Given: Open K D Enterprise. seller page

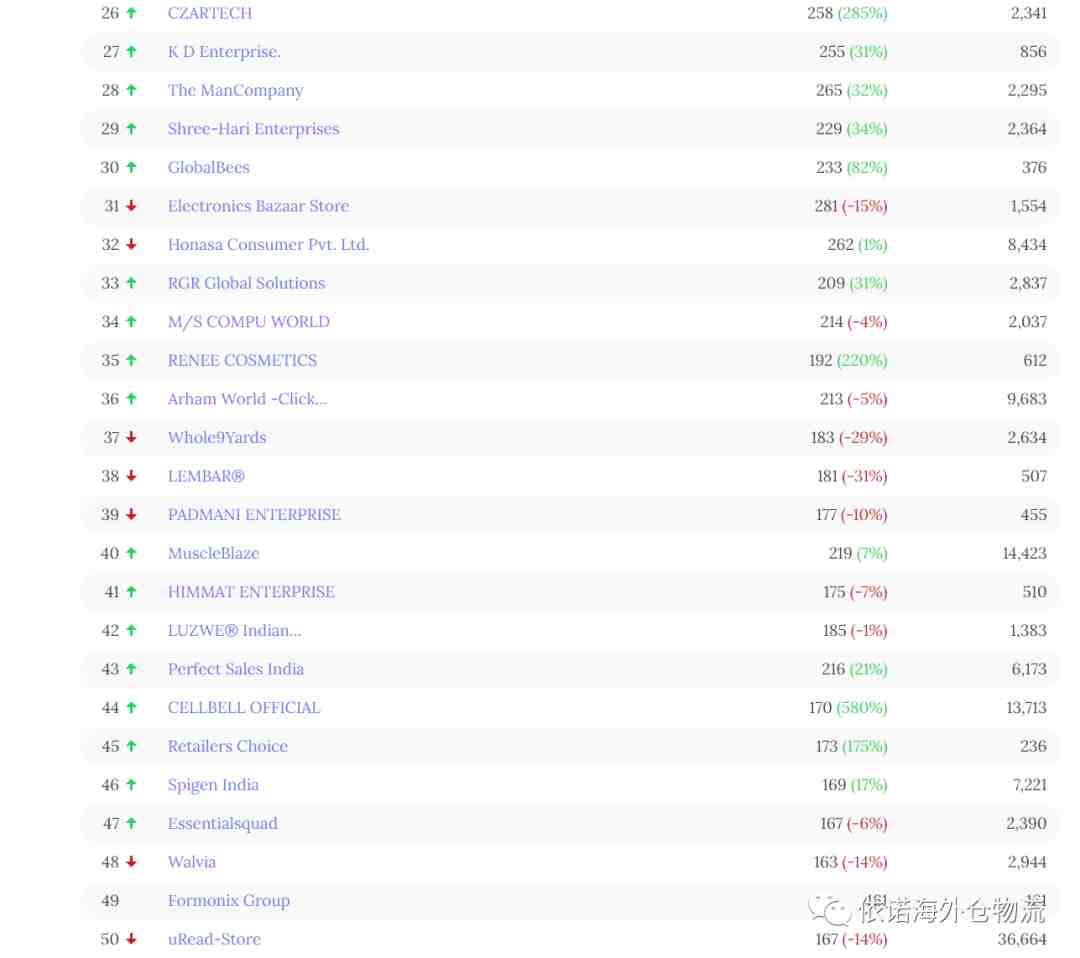Looking at the screenshot, I should pos(224,52).
